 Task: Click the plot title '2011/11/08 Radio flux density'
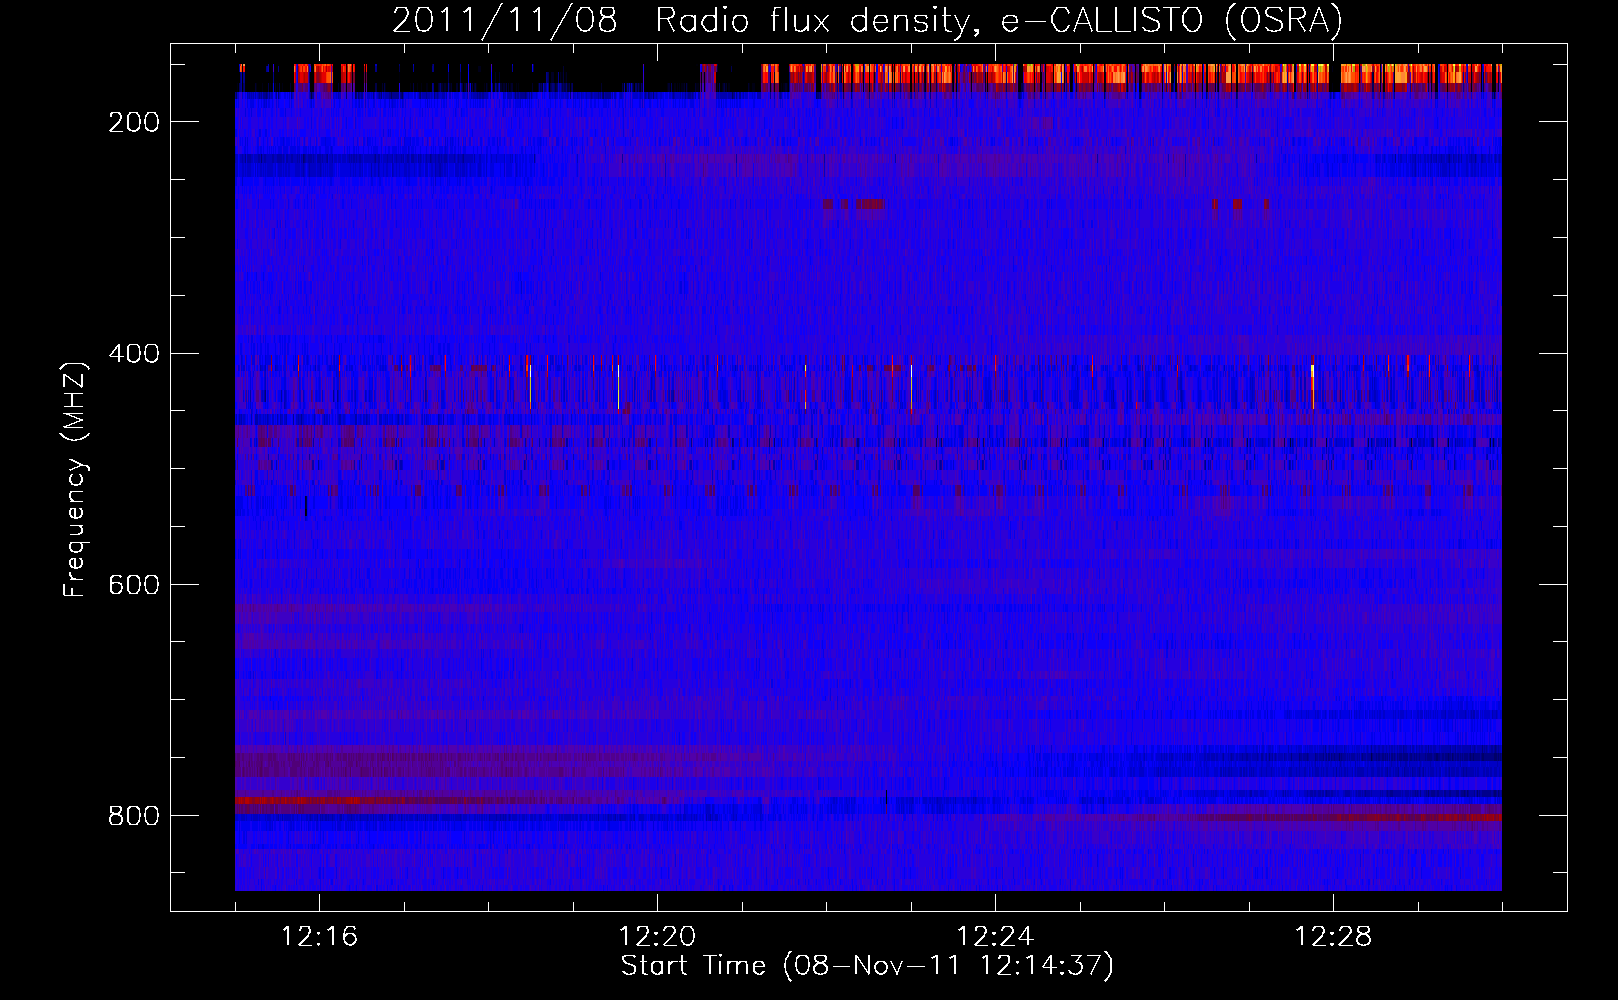click(867, 21)
